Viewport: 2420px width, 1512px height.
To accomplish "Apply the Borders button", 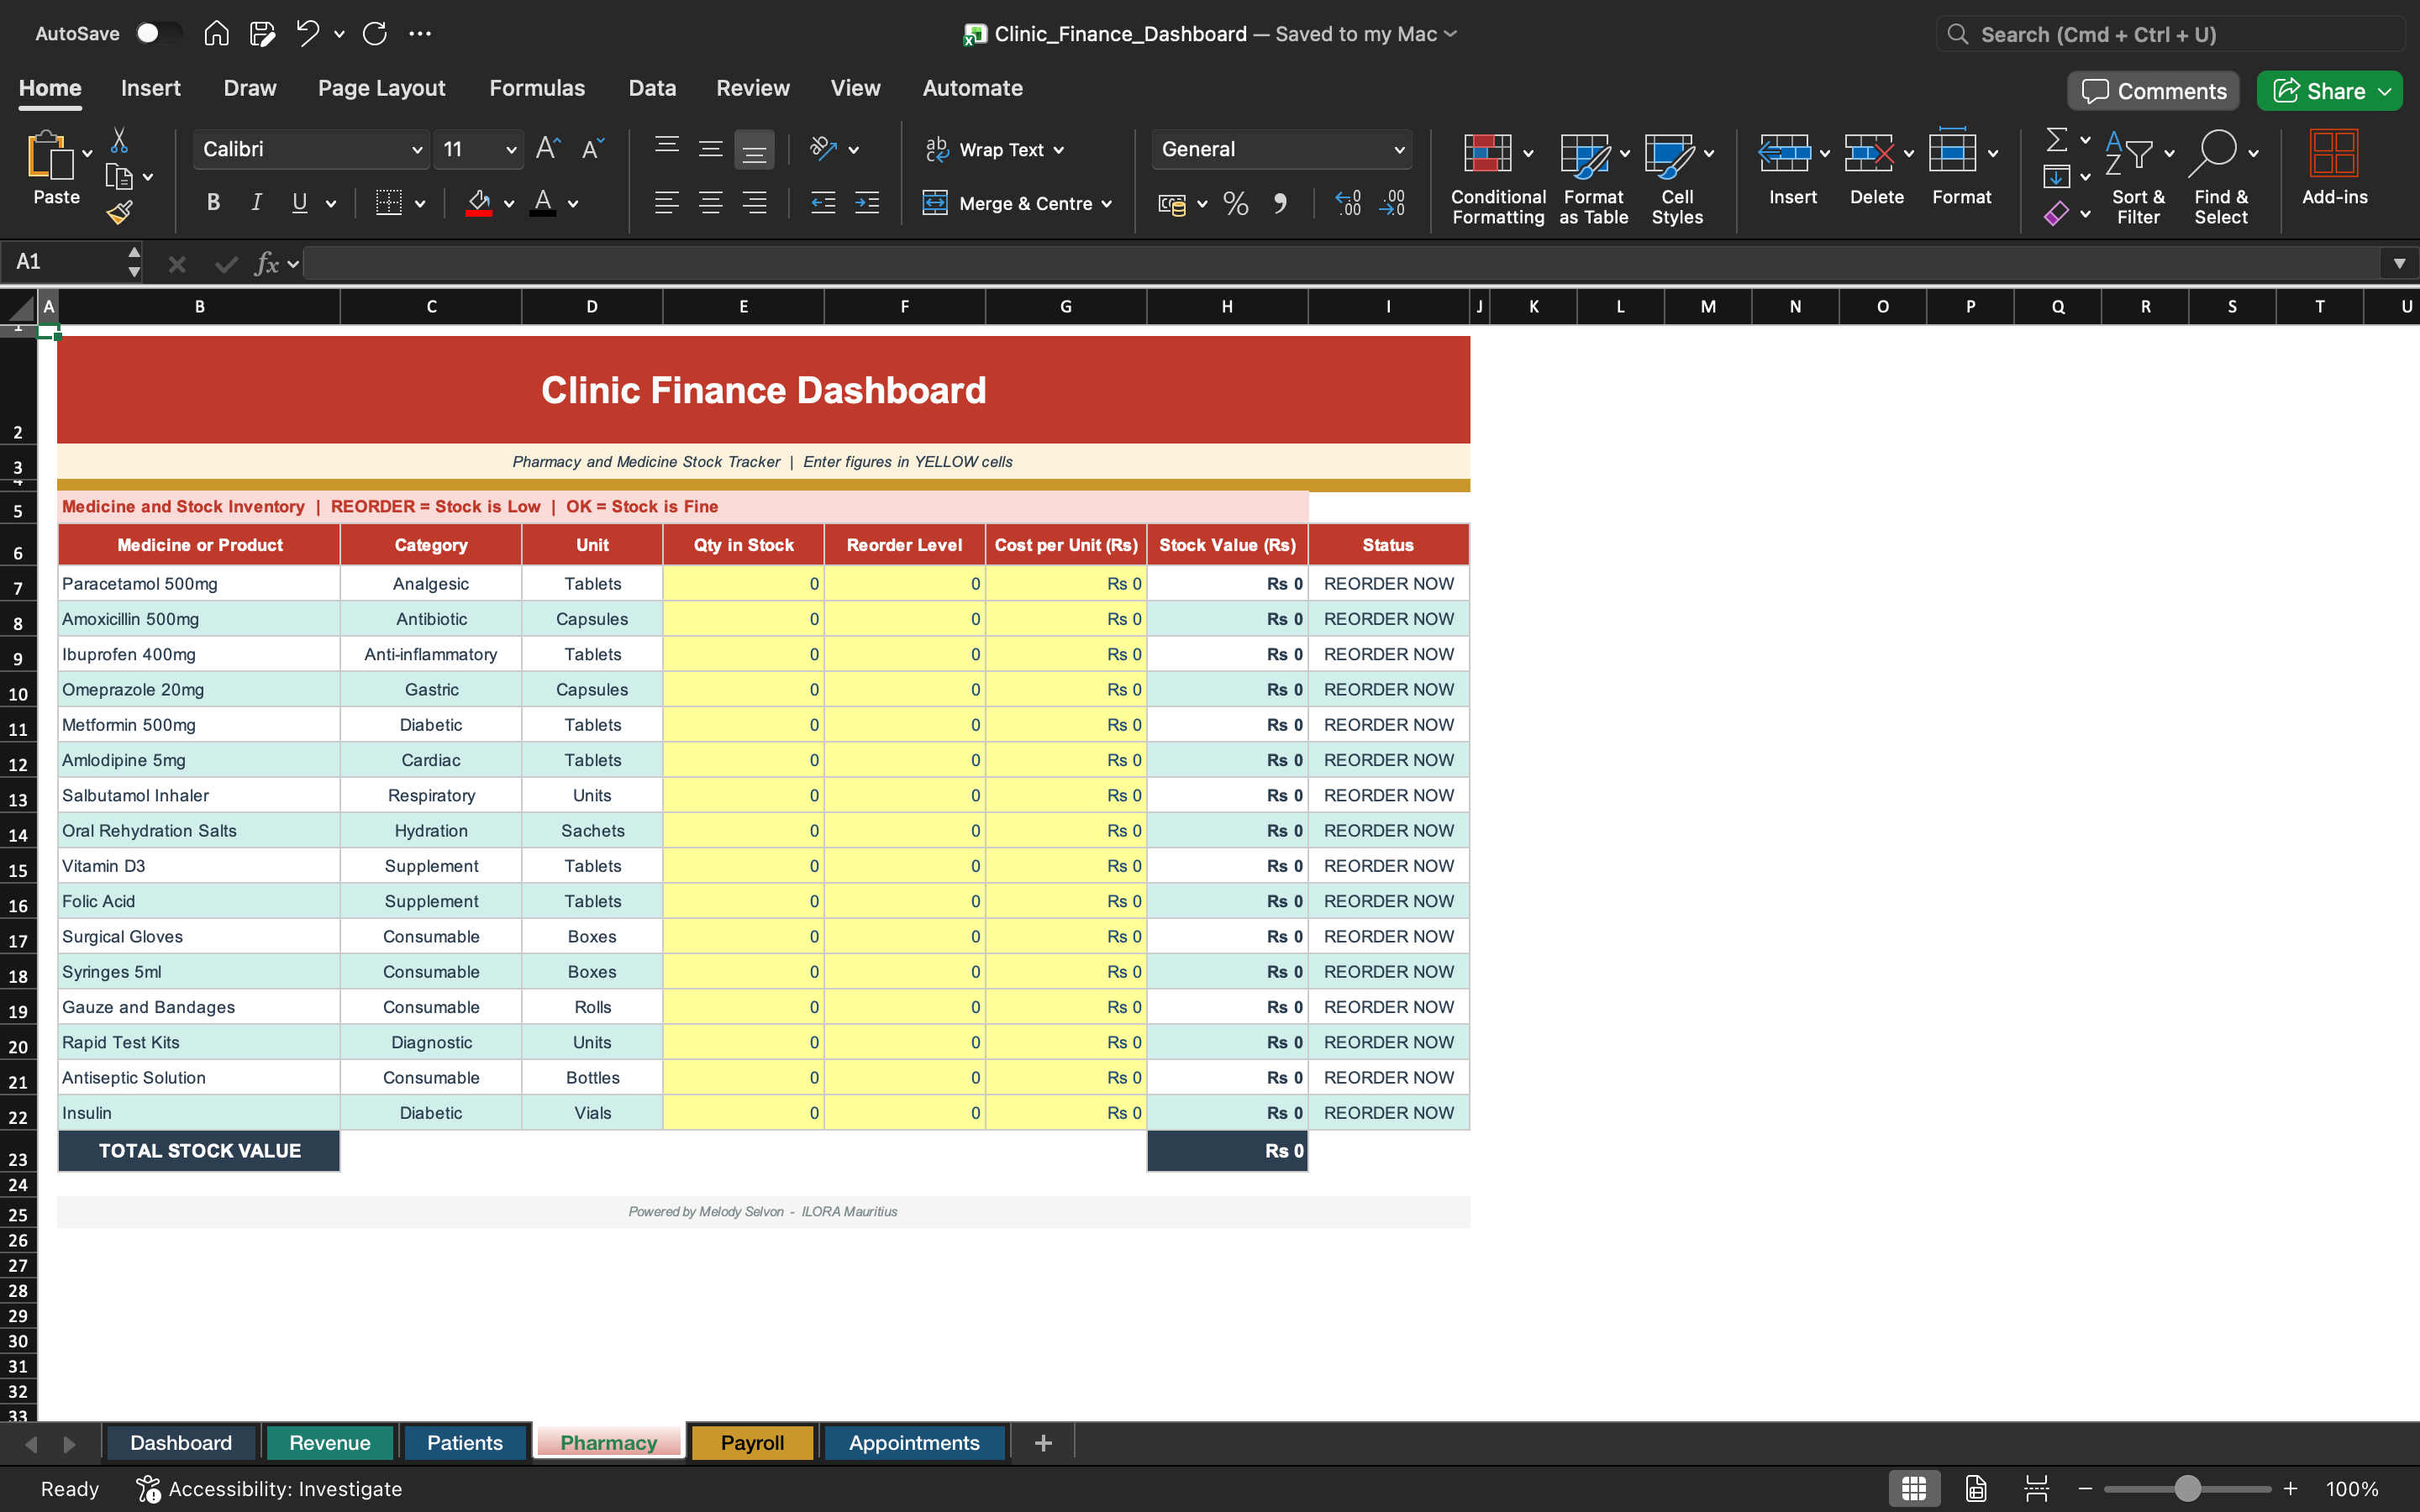I will (388, 203).
